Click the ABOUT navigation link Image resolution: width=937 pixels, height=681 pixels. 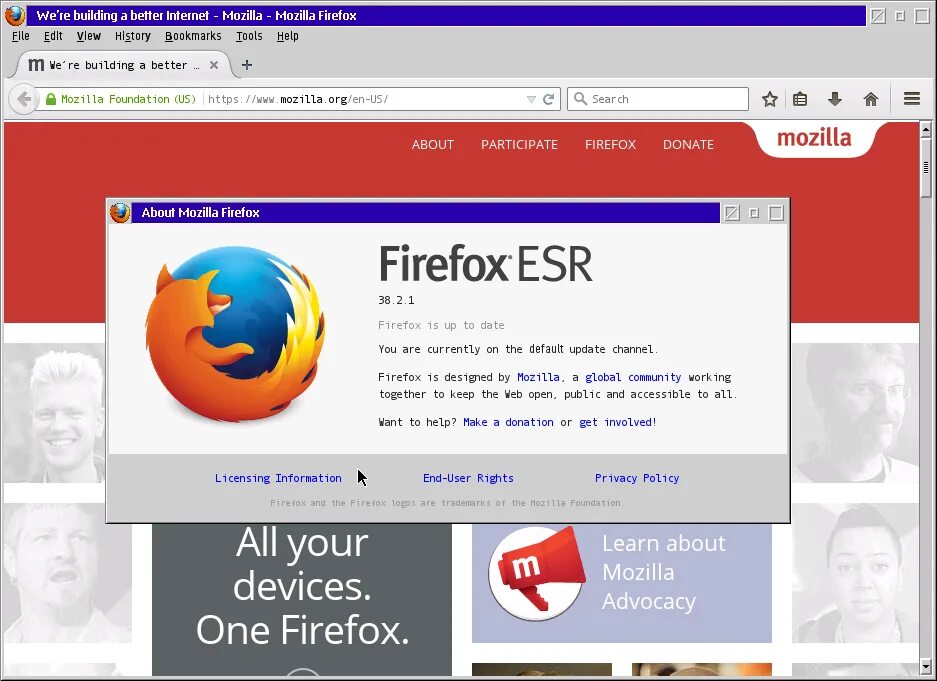point(433,145)
